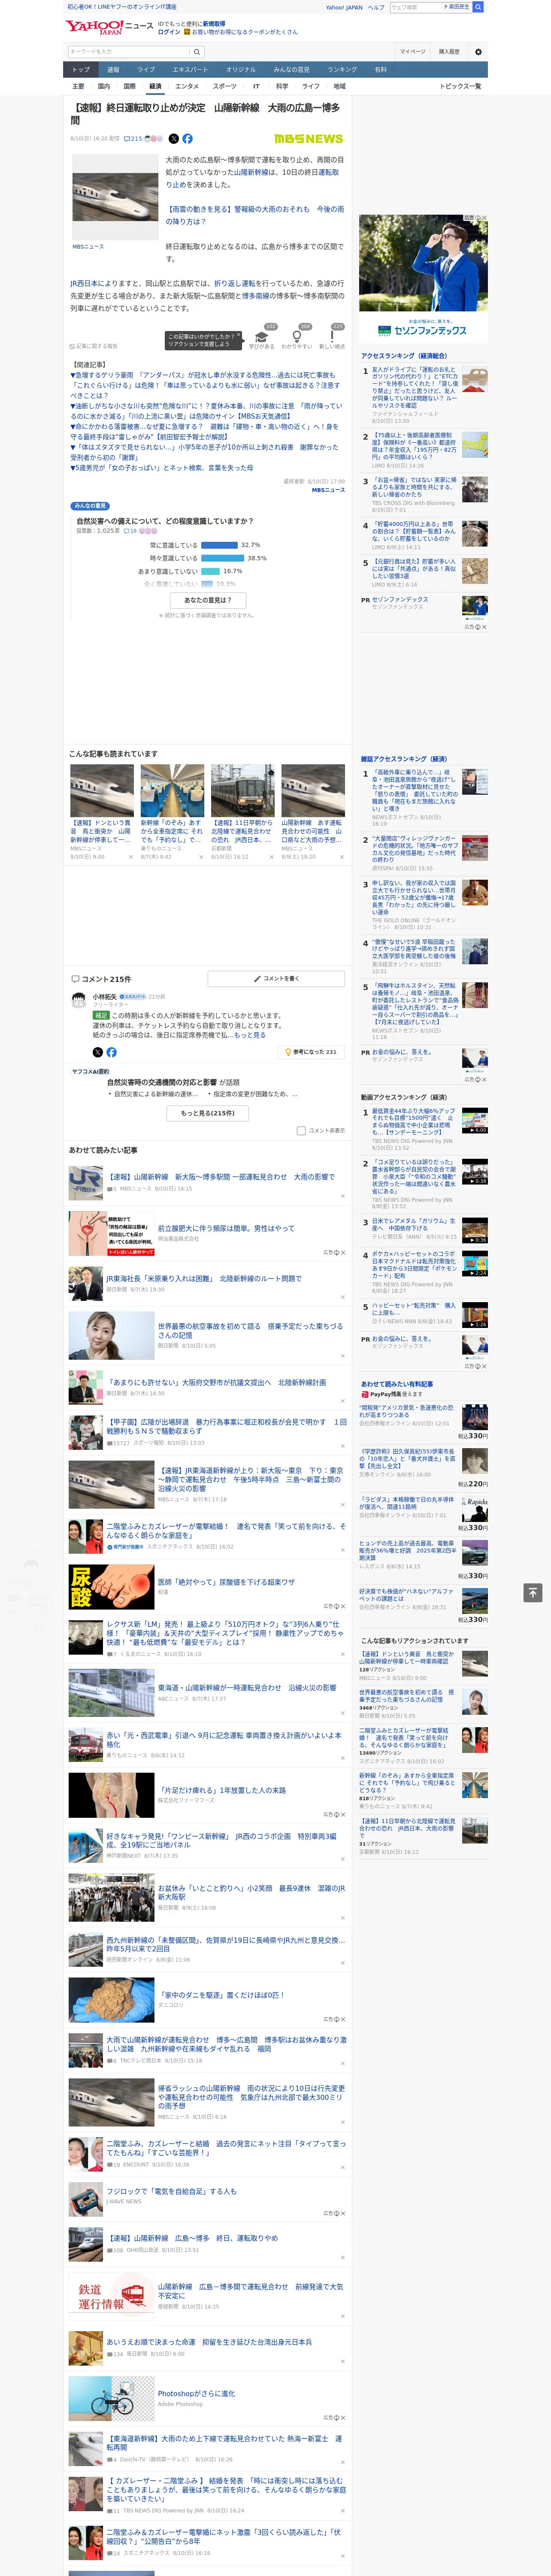Open the Yahoo! JAPAN logo link
The width and height of the screenshot is (551, 2576).
click(94, 27)
